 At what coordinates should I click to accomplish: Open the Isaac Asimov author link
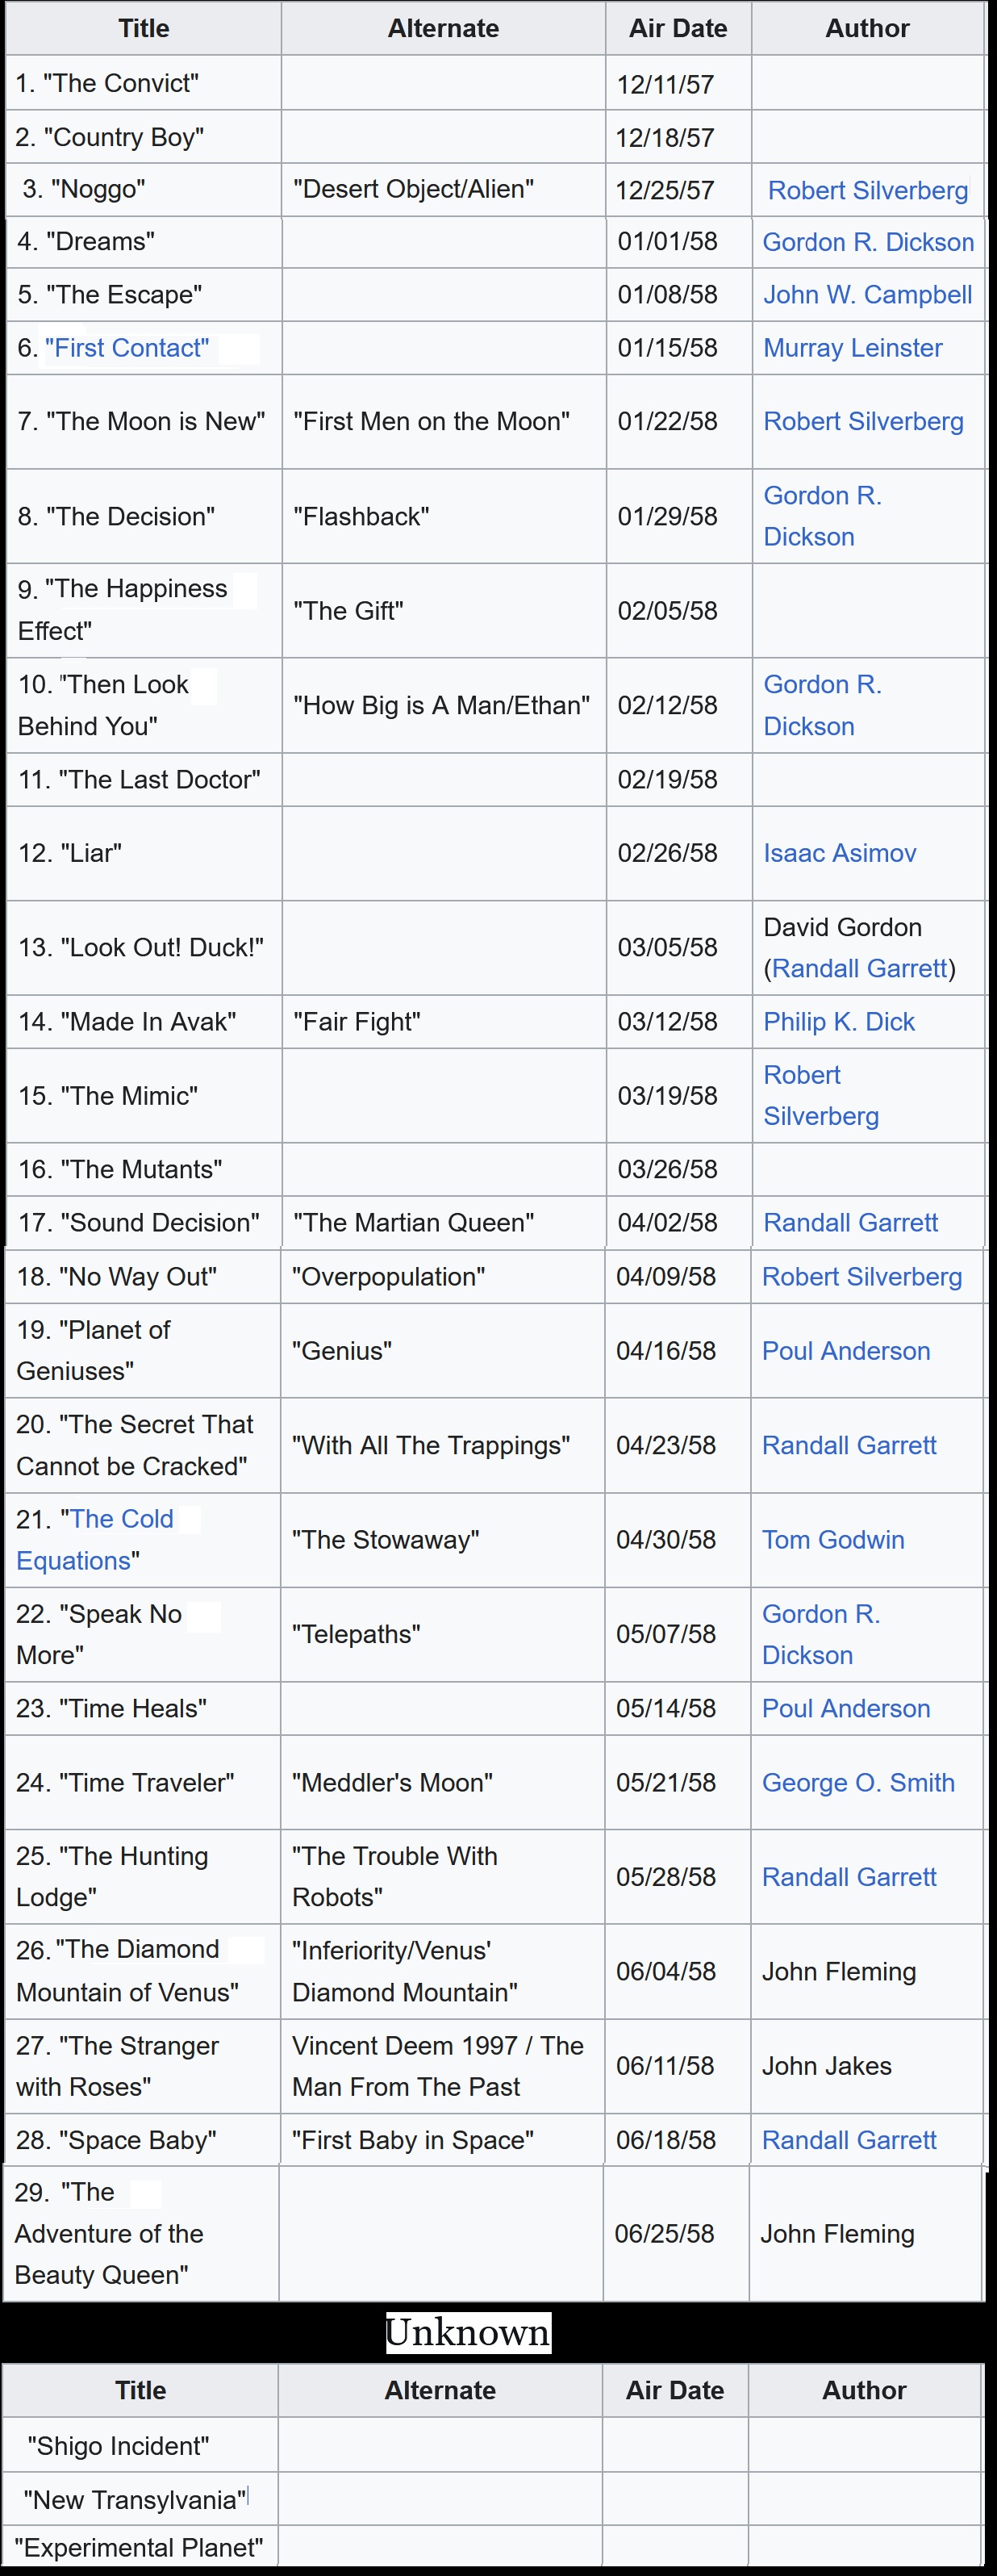839,853
